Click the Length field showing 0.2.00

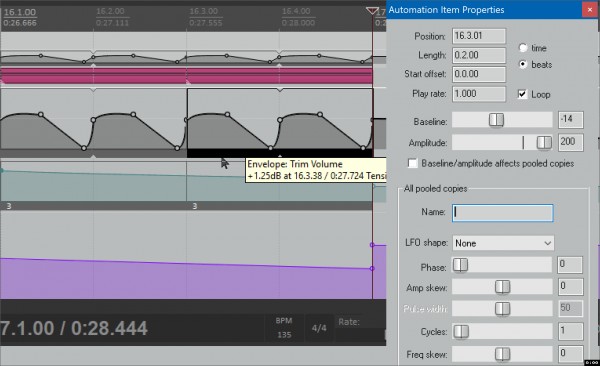click(x=479, y=55)
